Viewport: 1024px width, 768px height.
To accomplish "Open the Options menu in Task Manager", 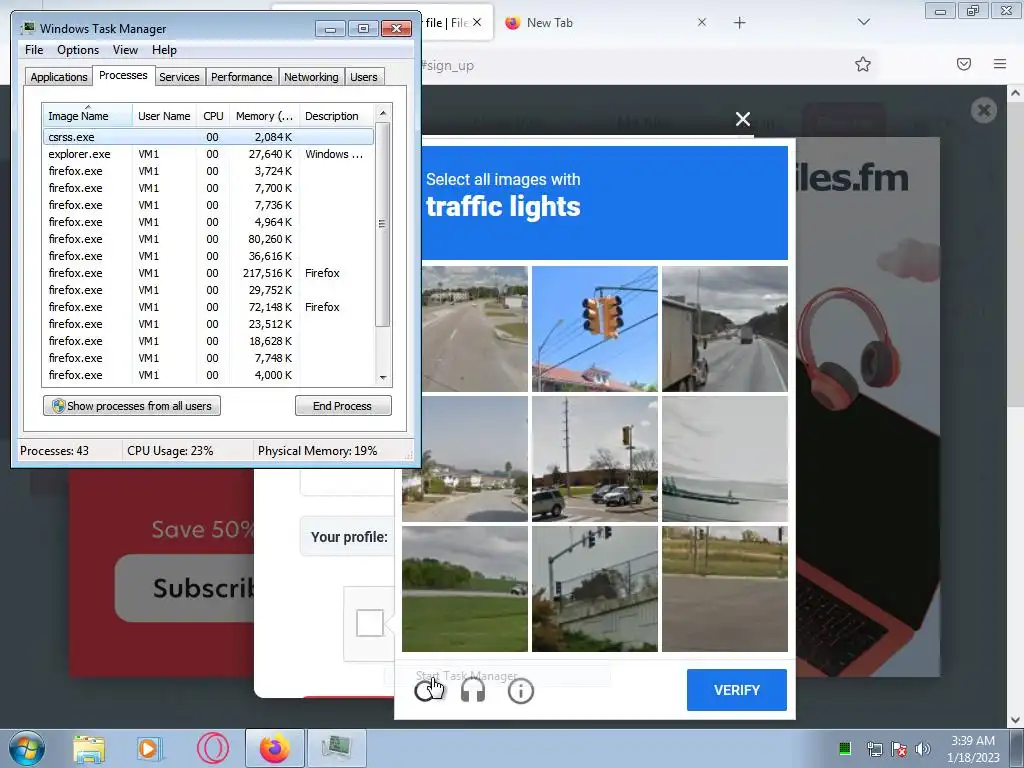I will tap(78, 50).
